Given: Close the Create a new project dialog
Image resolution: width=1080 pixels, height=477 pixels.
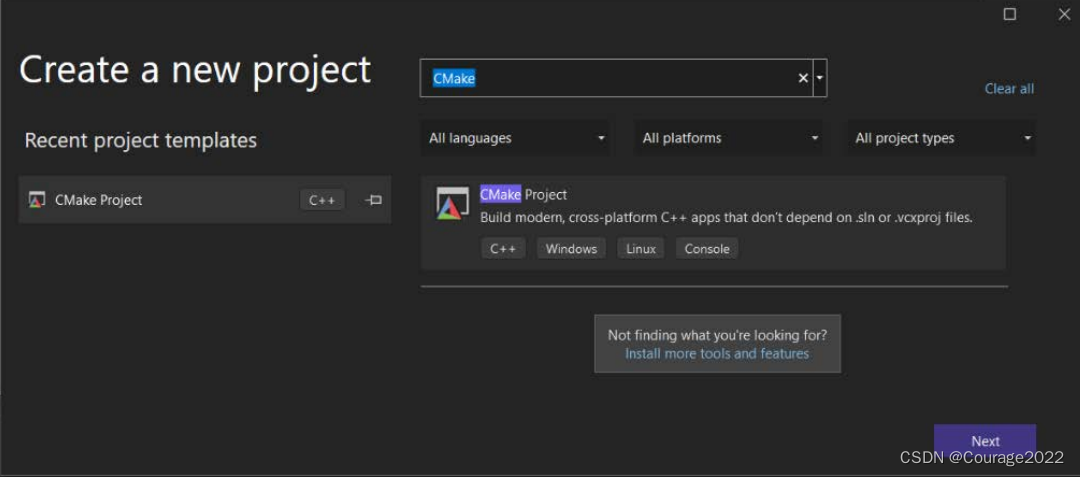Looking at the screenshot, I should click(x=1064, y=14).
